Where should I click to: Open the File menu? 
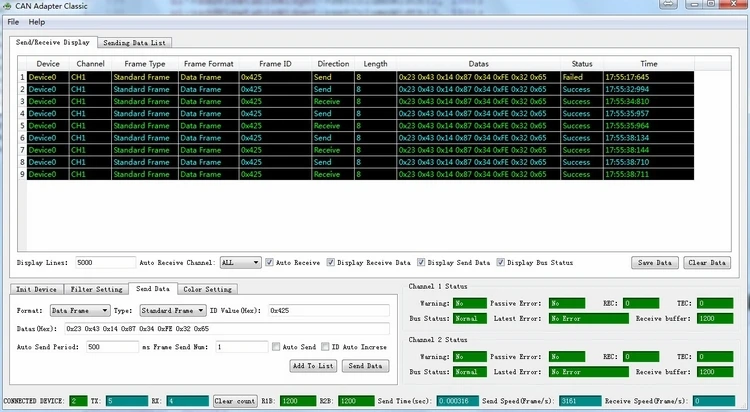[13, 22]
